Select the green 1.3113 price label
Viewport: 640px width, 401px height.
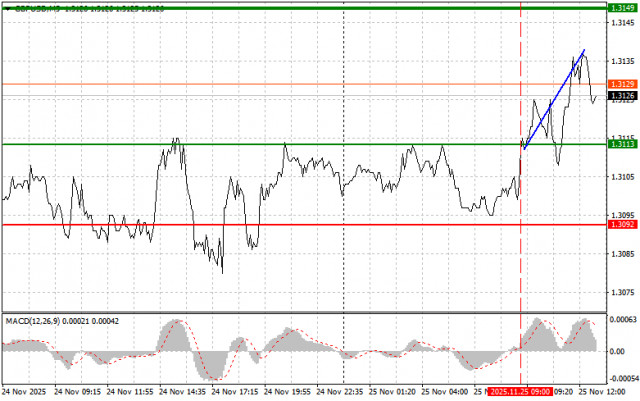click(622, 144)
